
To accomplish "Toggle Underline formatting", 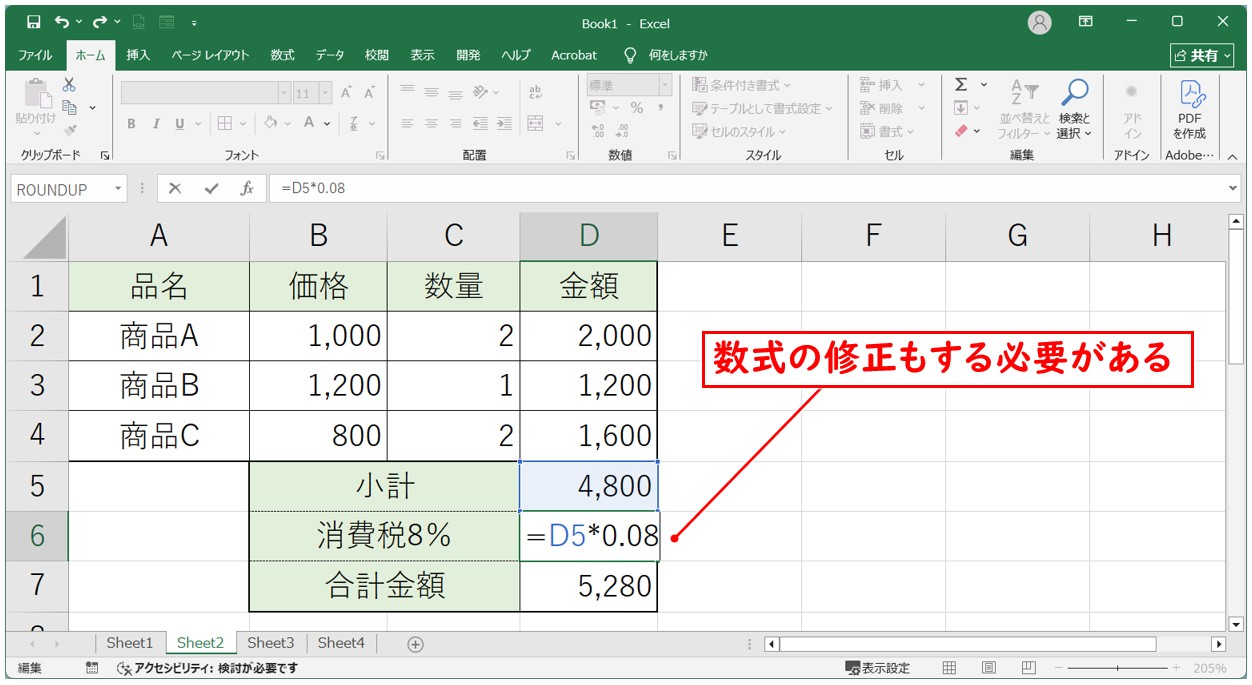I will 180,124.
